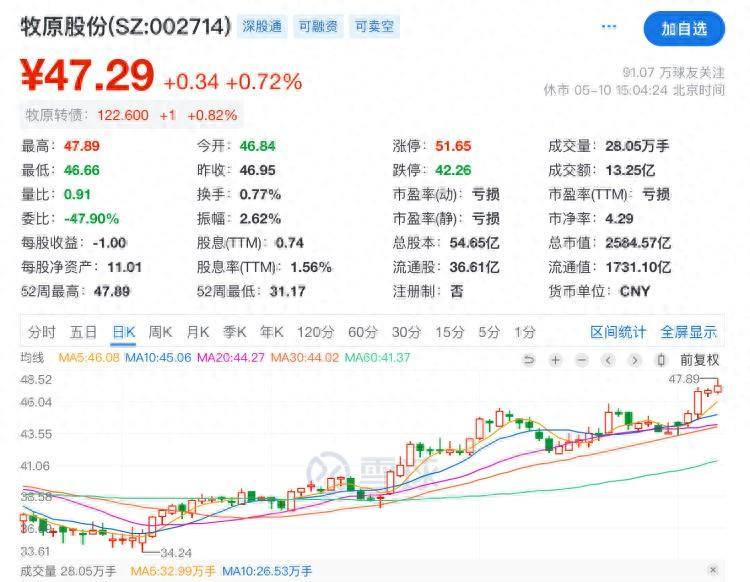The image size is (750, 582).
Task: Click the 深股通 tag
Action: click(262, 26)
